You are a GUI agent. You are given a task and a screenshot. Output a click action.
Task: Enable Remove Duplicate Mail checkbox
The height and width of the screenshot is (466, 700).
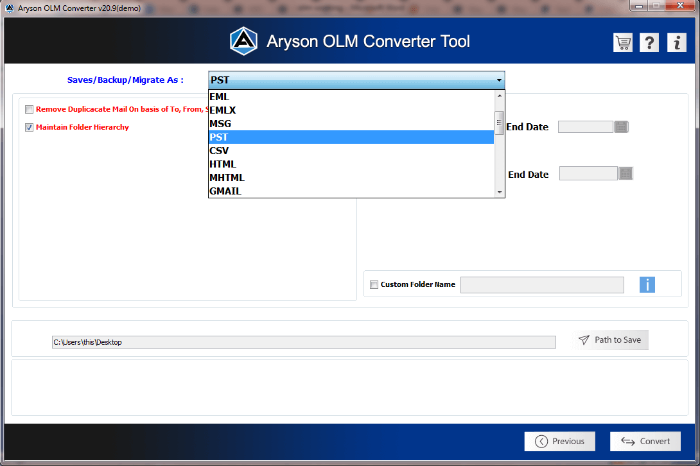pyautogui.click(x=29, y=109)
